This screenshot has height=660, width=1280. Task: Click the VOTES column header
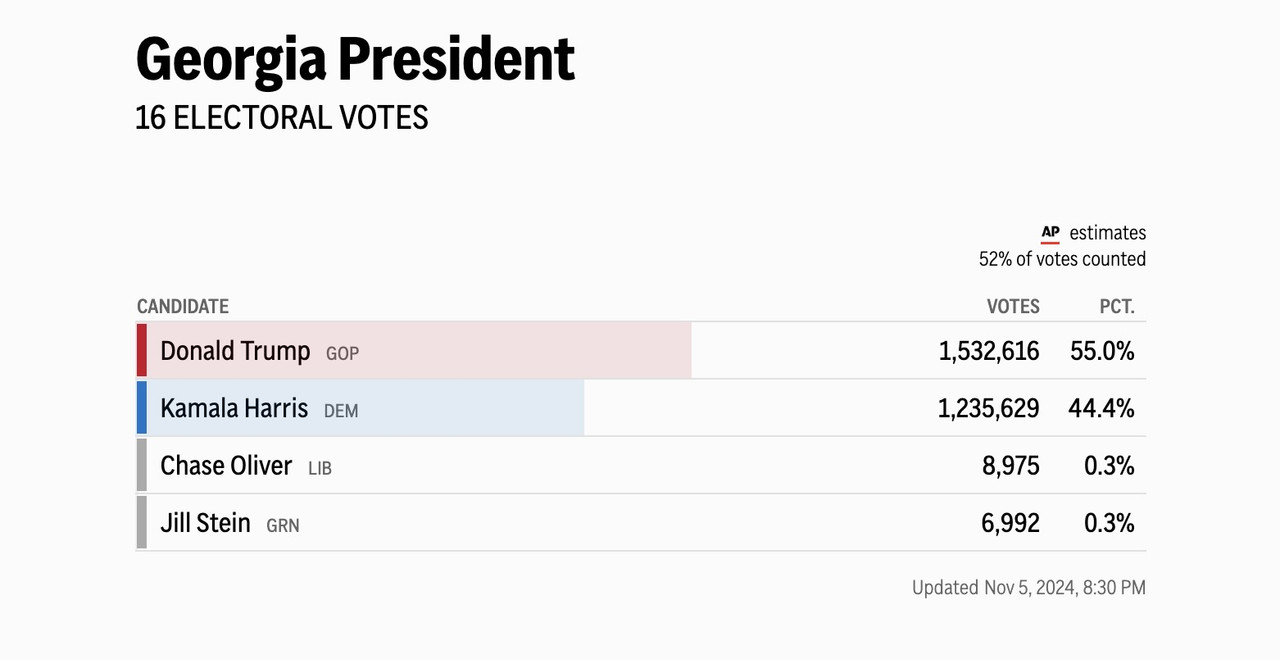coord(1013,307)
